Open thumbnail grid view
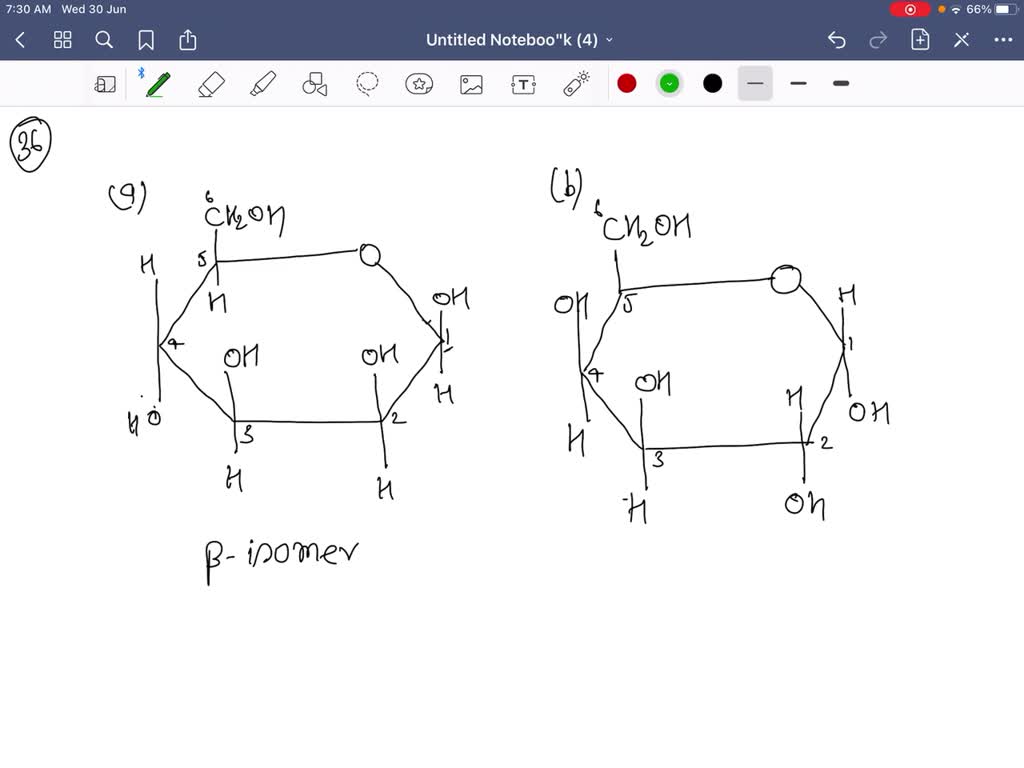Screen dimensions: 1024x768 (x=62, y=40)
